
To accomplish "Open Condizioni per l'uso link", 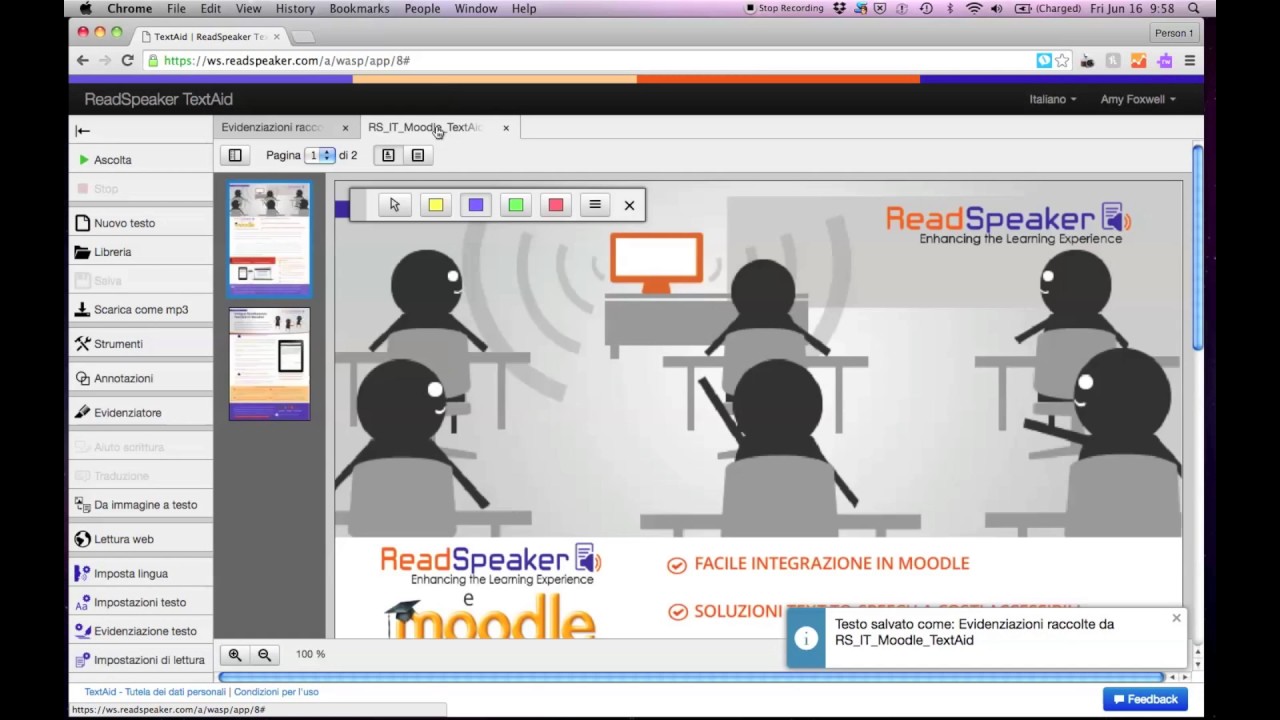I will click(276, 692).
